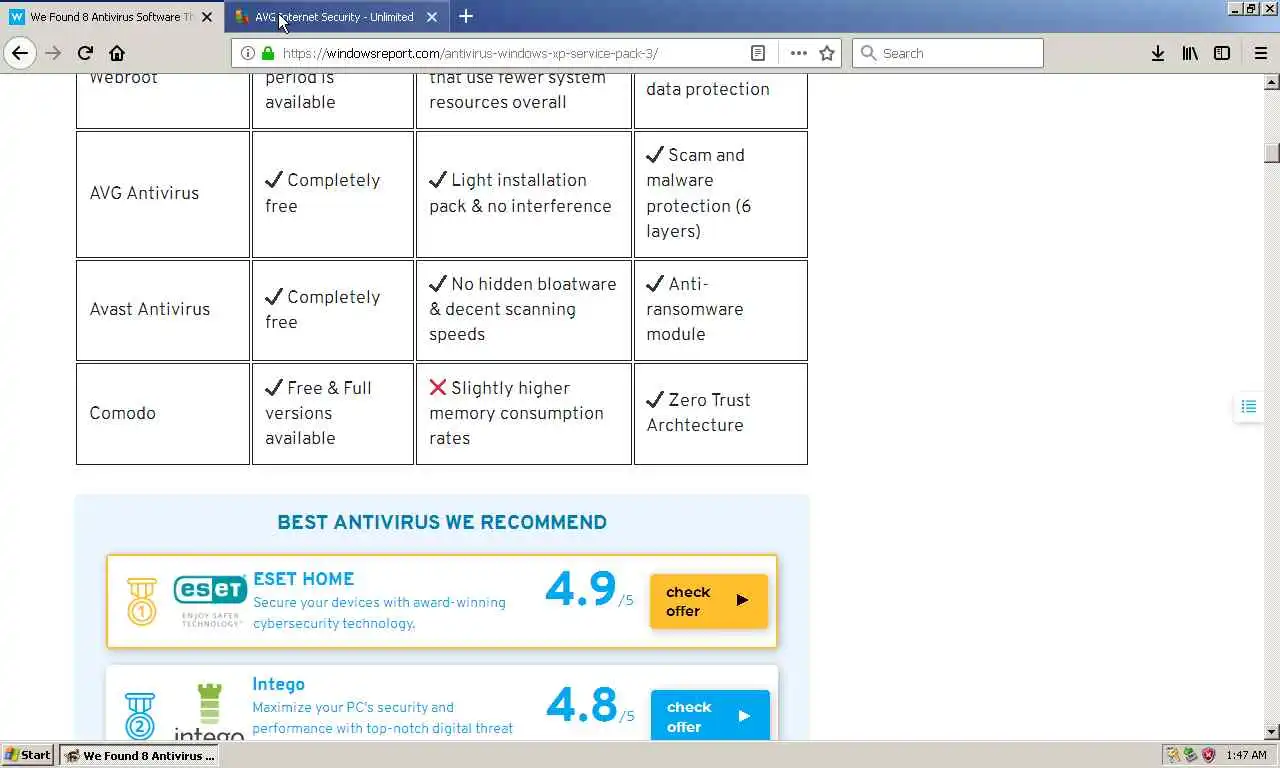1280x768 pixels.
Task: Click 'No hidden bloatware & decent scanning speeds'
Action: [x=523, y=309]
